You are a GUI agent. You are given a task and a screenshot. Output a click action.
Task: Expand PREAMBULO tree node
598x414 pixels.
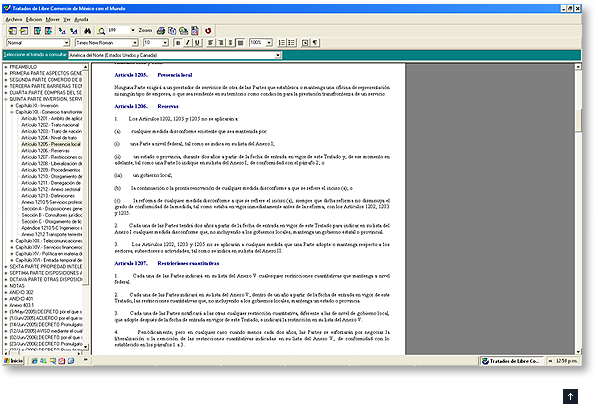click(x=6, y=67)
